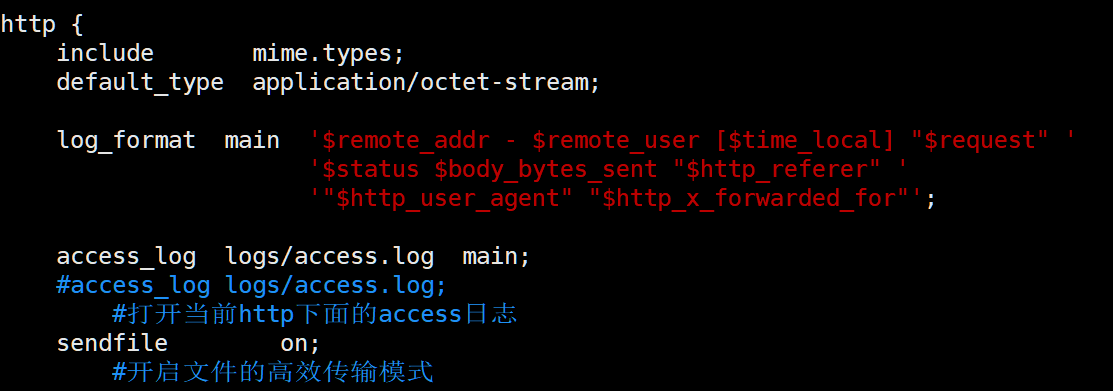Click the '$remote_addr' variable in red
Viewport: 1113px width, 391px height.
tap(405, 141)
